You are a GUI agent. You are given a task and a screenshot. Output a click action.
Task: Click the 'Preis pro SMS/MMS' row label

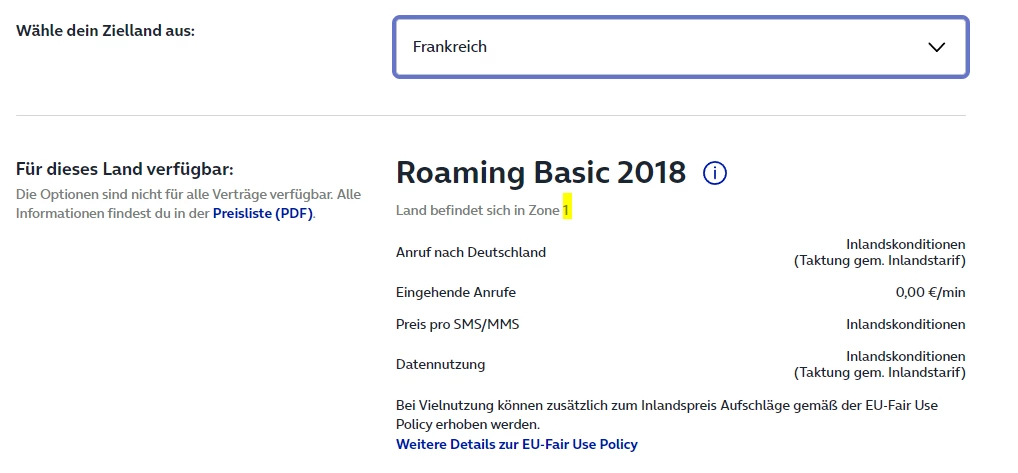point(458,324)
